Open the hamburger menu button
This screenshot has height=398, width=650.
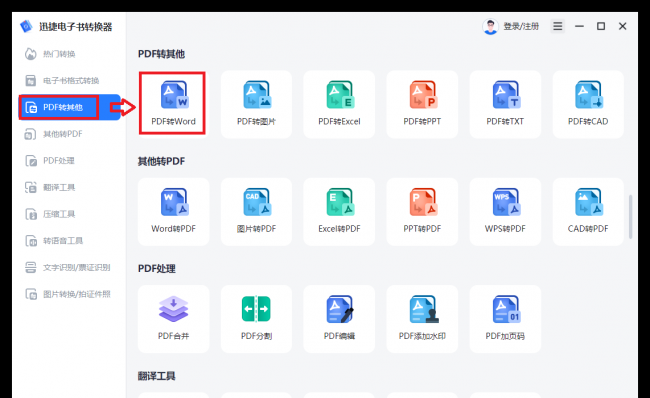(x=558, y=26)
